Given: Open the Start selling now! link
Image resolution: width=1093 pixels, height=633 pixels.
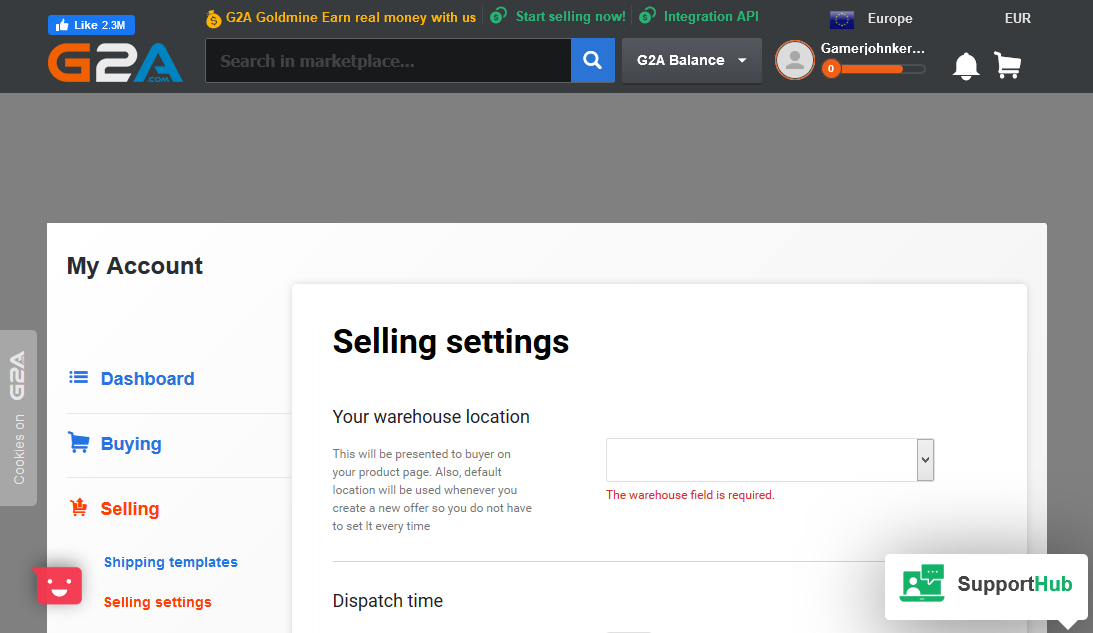Looking at the screenshot, I should (x=570, y=16).
